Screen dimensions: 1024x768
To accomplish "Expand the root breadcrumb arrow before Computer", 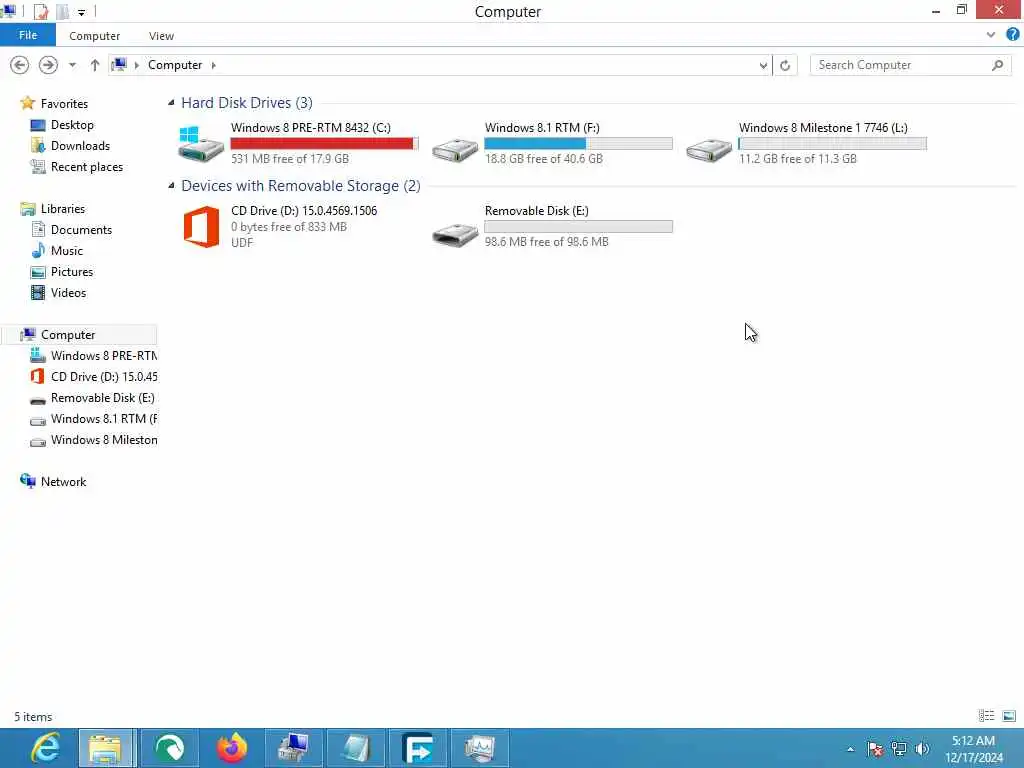I will pos(136,65).
